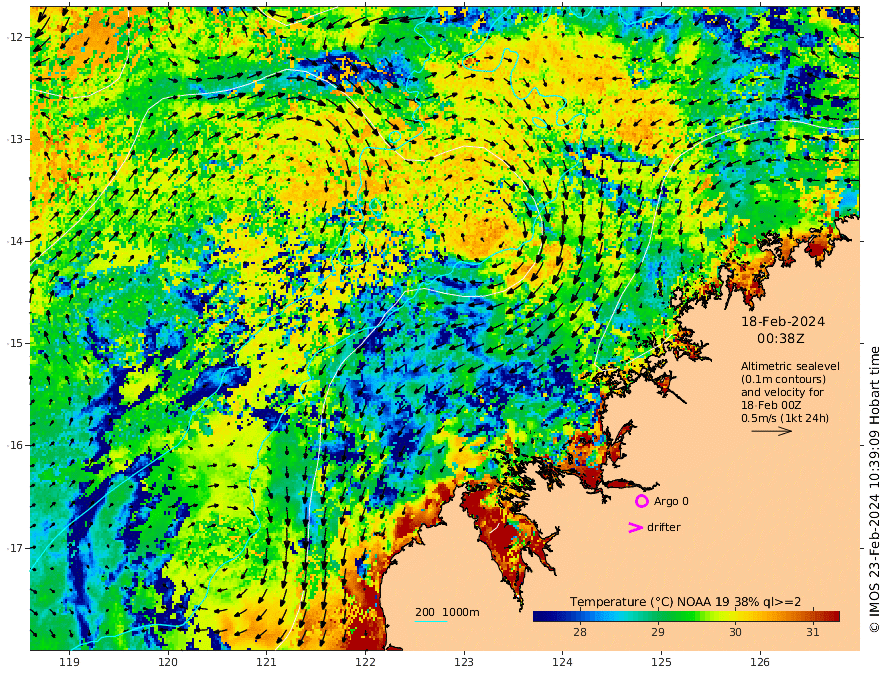Click the magenta Argo 0 circle marker
Viewport: 880px width, 680px height.
641,501
